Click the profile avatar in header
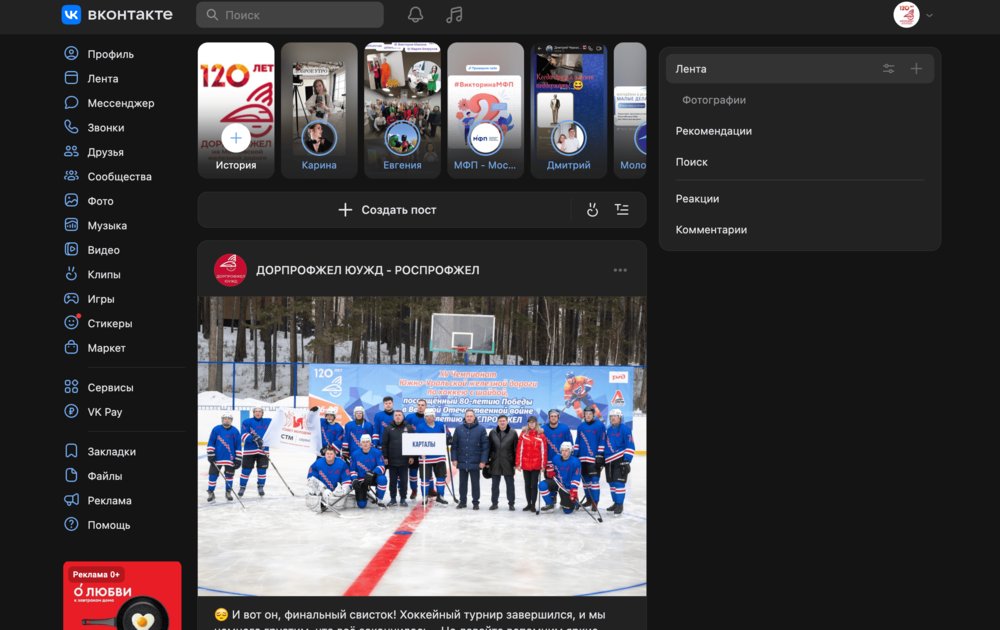Viewport: 1000px width, 630px height. point(906,15)
